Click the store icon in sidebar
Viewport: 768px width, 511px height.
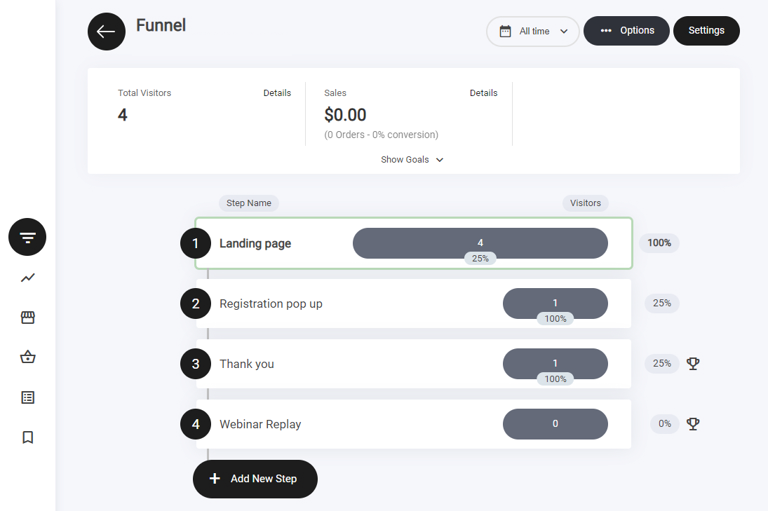(28, 317)
